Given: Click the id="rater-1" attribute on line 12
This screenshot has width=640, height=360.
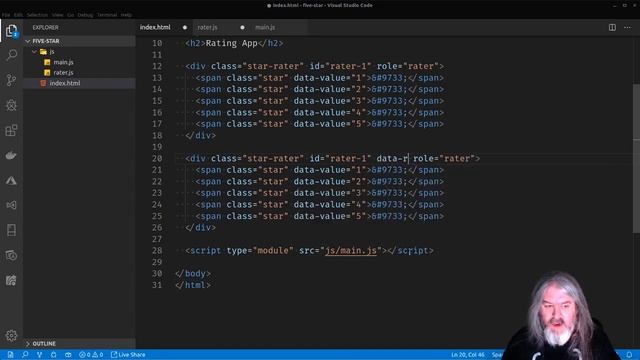Looking at the screenshot, I should [340, 66].
